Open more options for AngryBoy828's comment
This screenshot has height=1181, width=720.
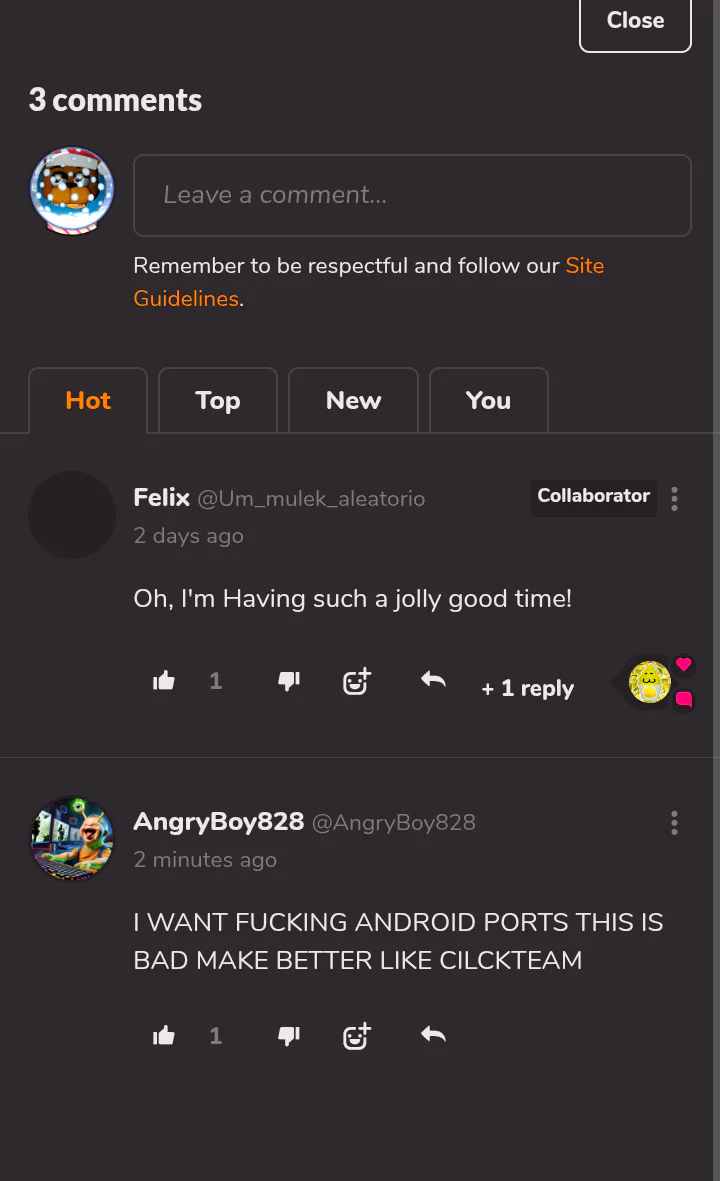(675, 823)
